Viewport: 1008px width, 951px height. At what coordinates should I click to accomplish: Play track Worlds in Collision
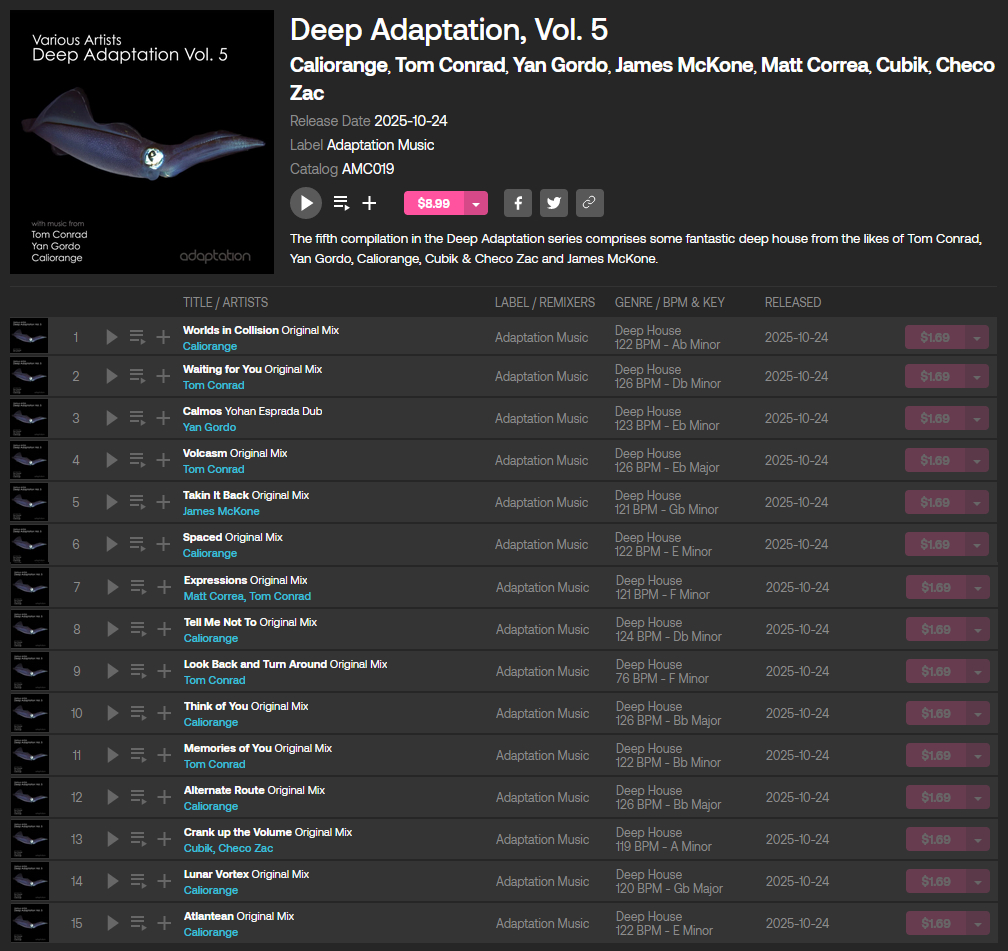pyautogui.click(x=112, y=337)
